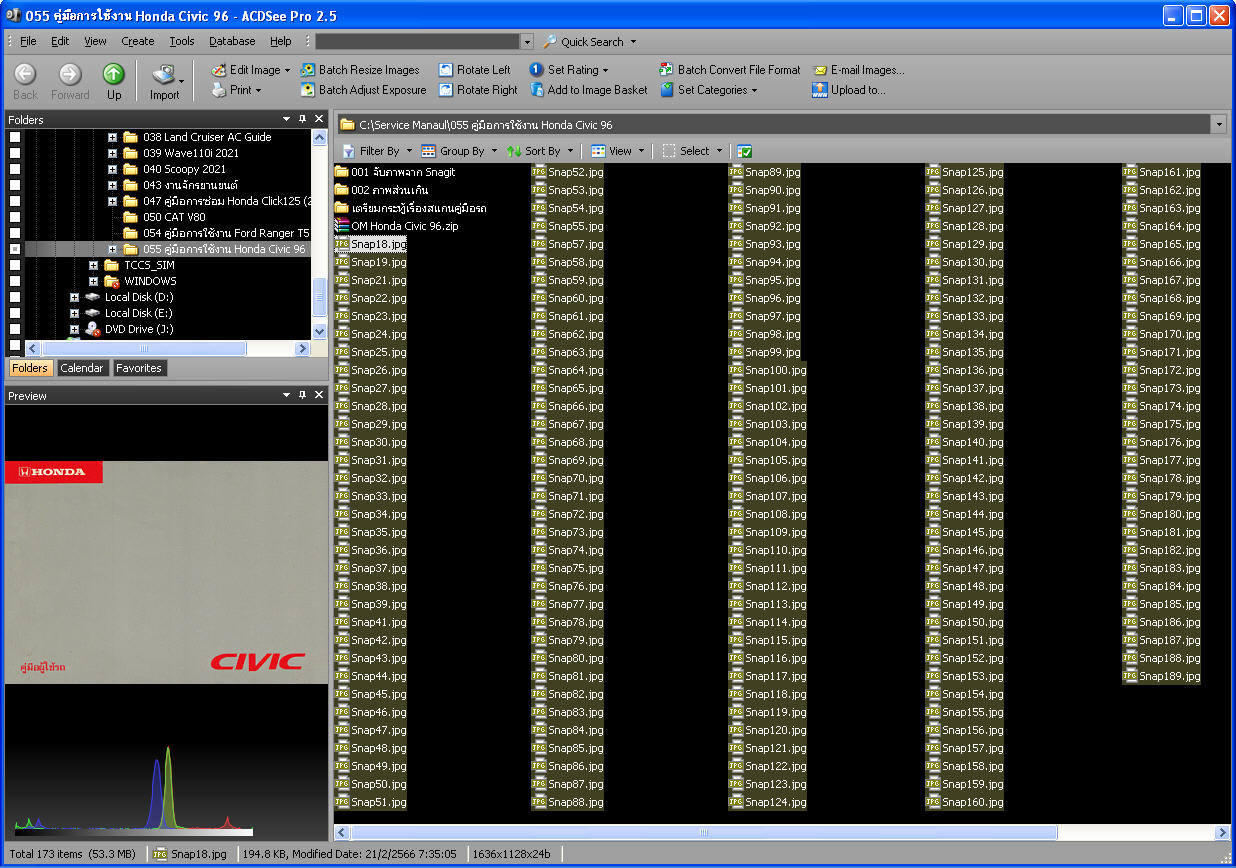Click the View mode icon
Image resolution: width=1236 pixels, height=868 pixels.
click(598, 151)
